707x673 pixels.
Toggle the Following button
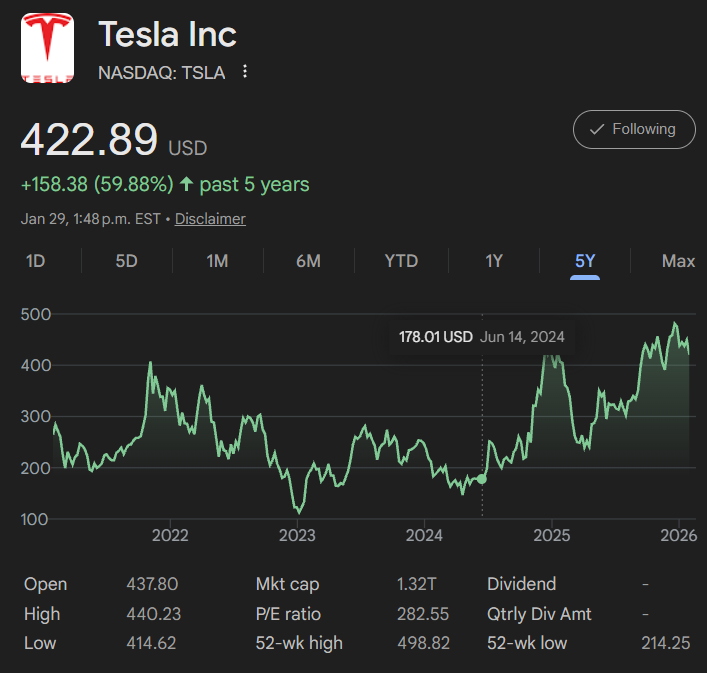pyautogui.click(x=634, y=129)
